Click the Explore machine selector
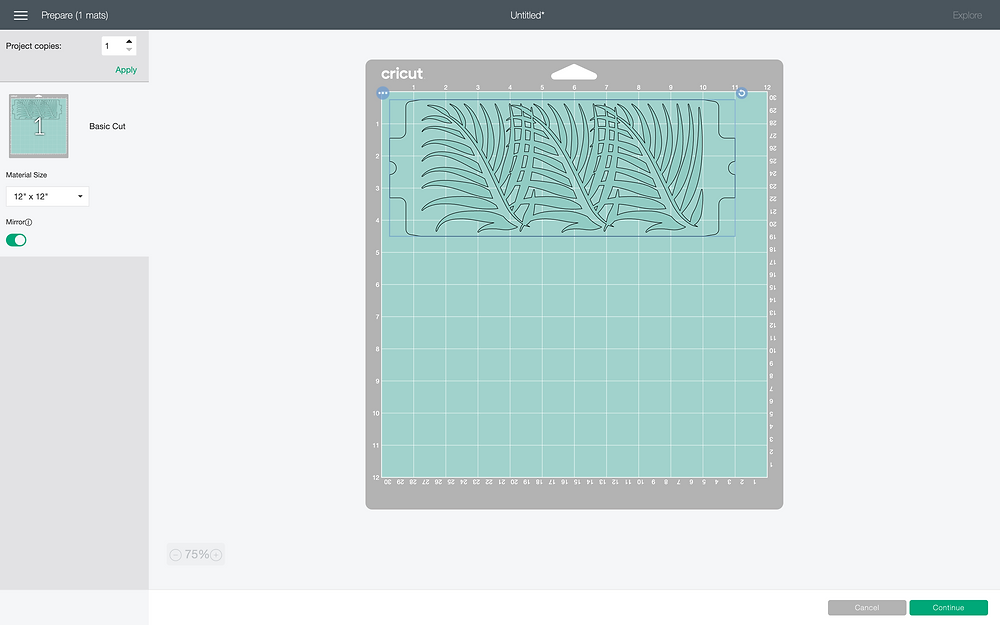This screenshot has height=625, width=1000. pyautogui.click(x=967, y=15)
